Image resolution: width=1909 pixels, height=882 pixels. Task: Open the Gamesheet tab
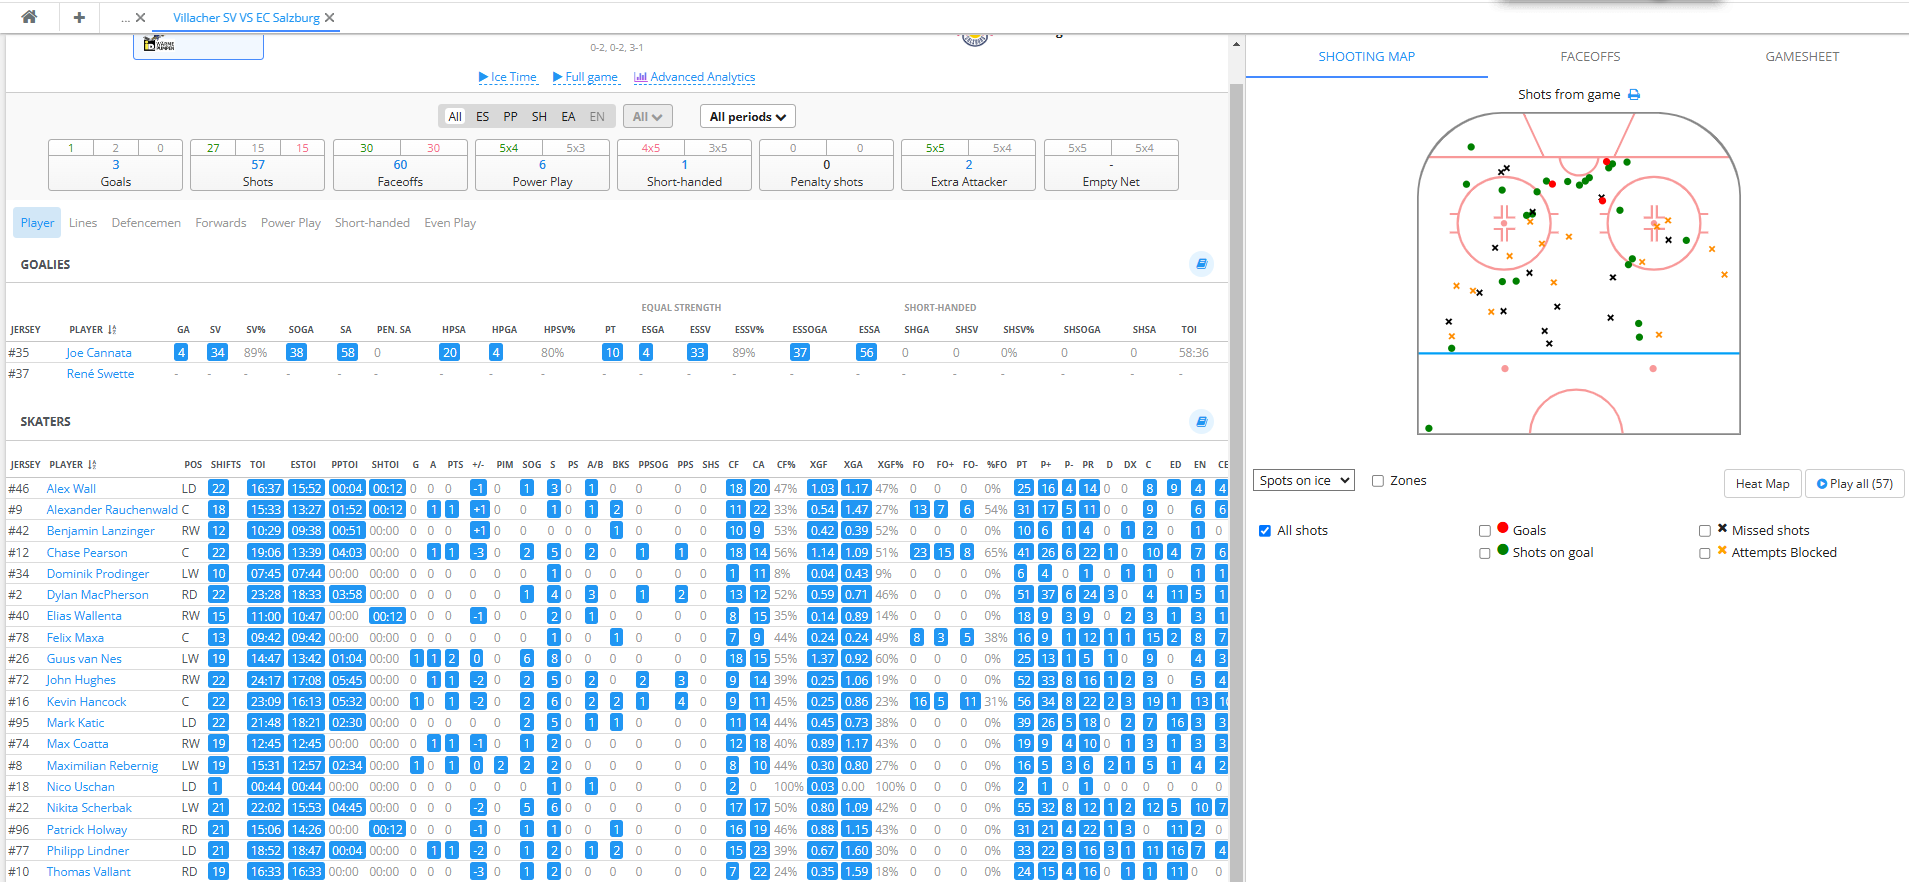point(1802,57)
